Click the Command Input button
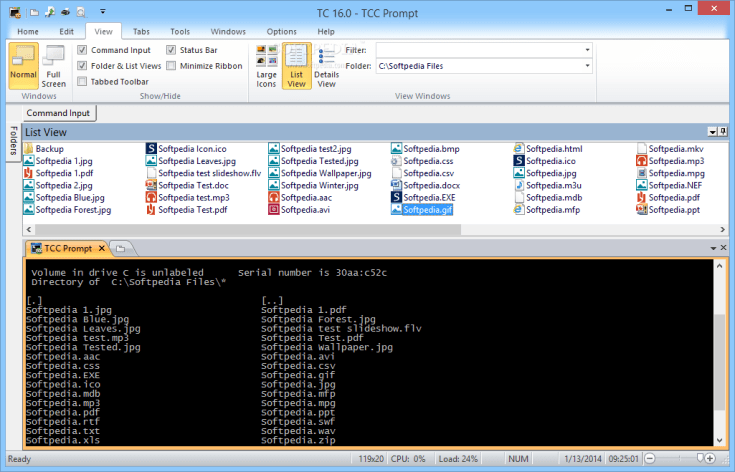The width and height of the screenshot is (735, 472). [x=58, y=113]
